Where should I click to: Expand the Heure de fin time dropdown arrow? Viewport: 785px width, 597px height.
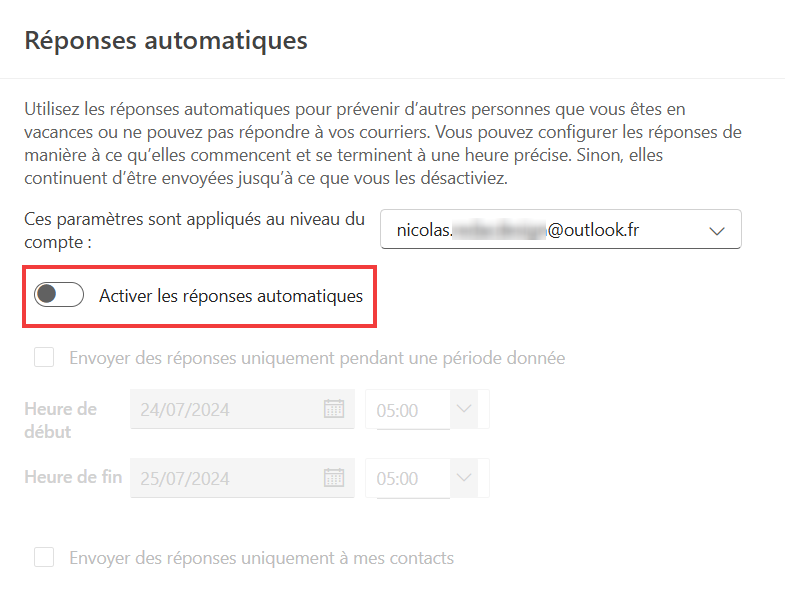coord(464,477)
